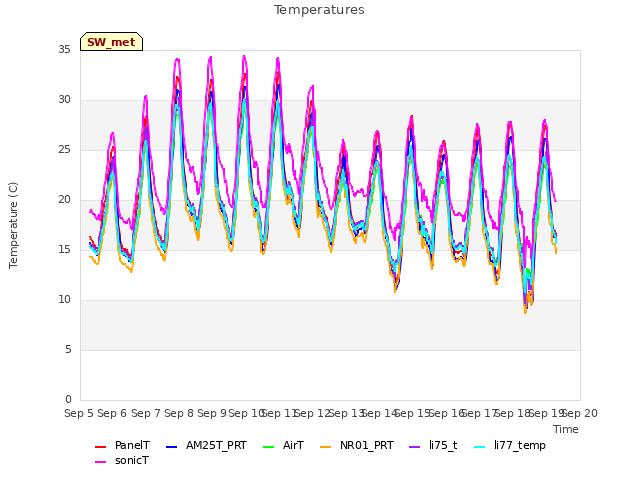Click the 0 y-axis tick label

tap(68, 399)
